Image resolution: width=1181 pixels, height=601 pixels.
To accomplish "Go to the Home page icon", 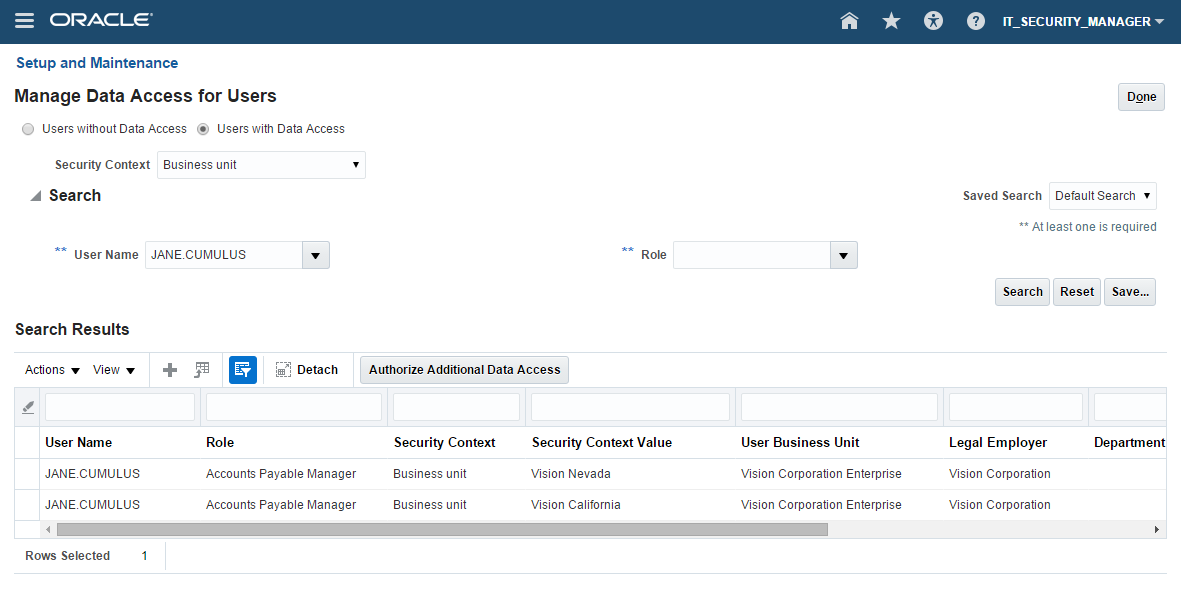I will coord(849,21).
